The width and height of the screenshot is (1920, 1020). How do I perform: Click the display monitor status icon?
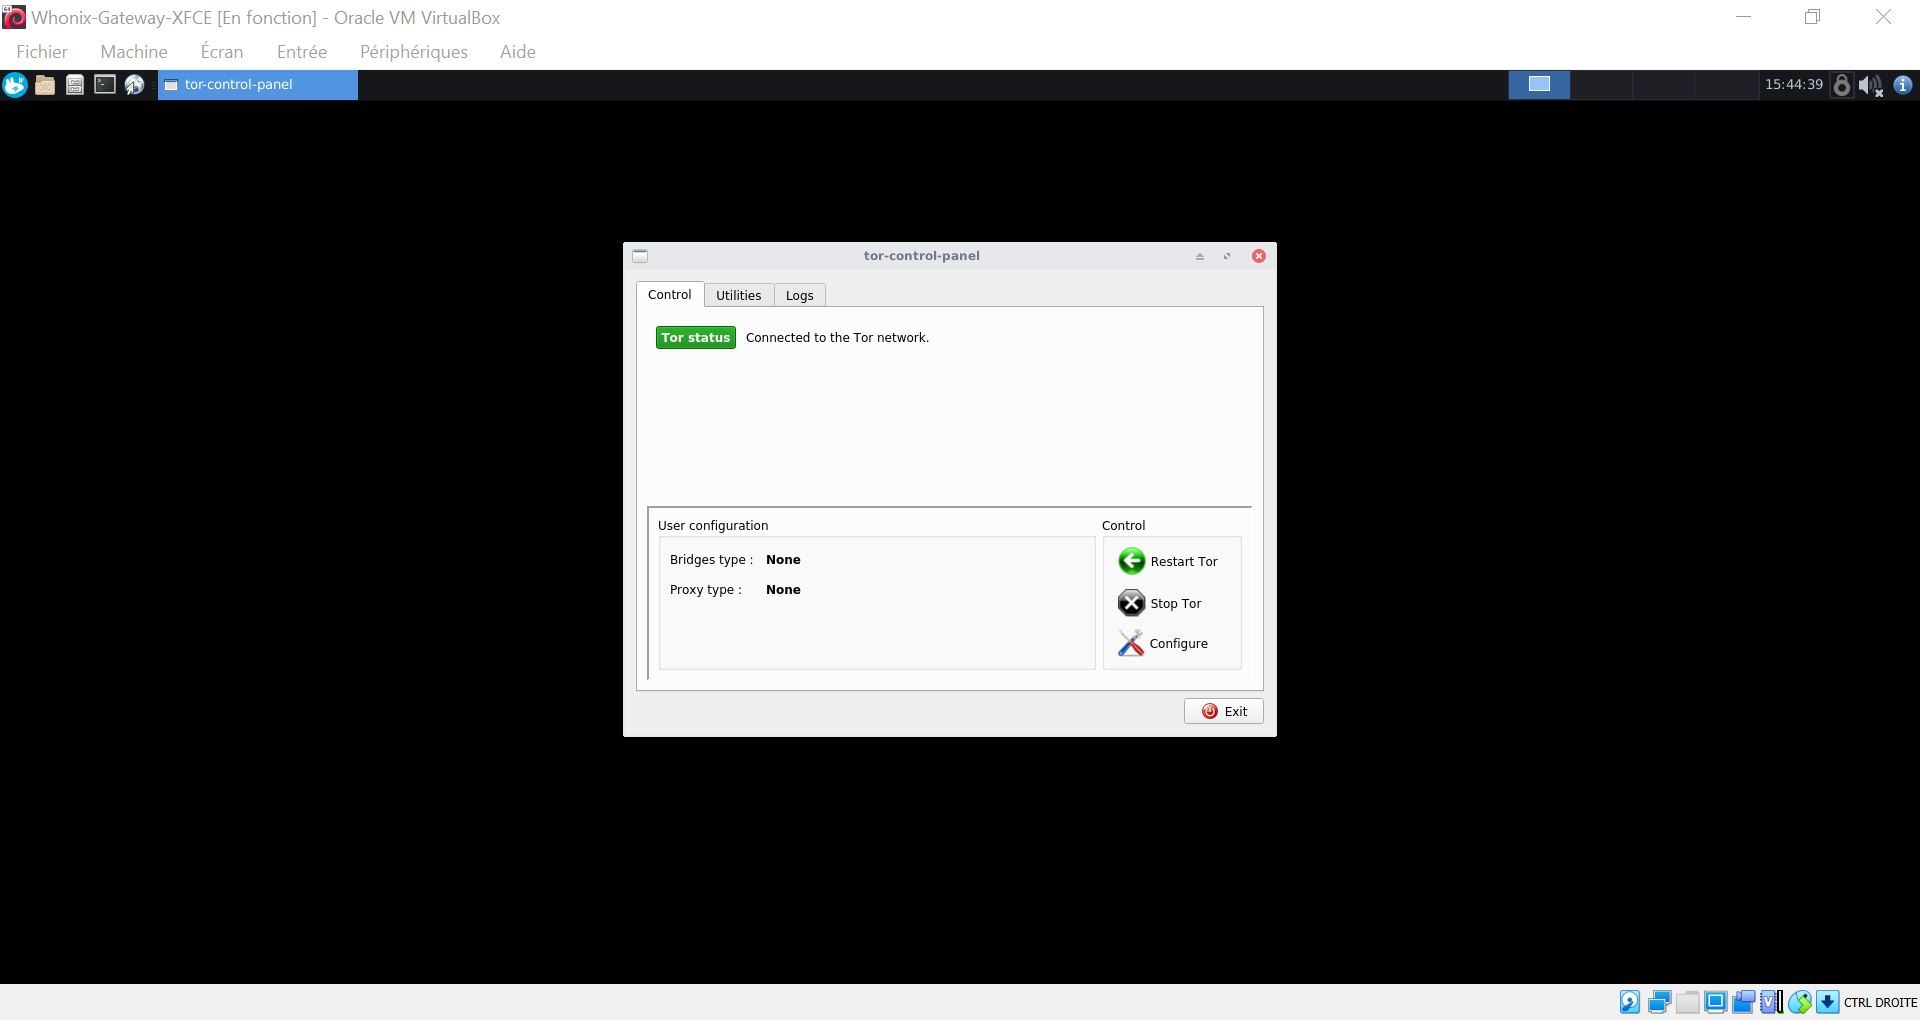pyautogui.click(x=1716, y=1002)
